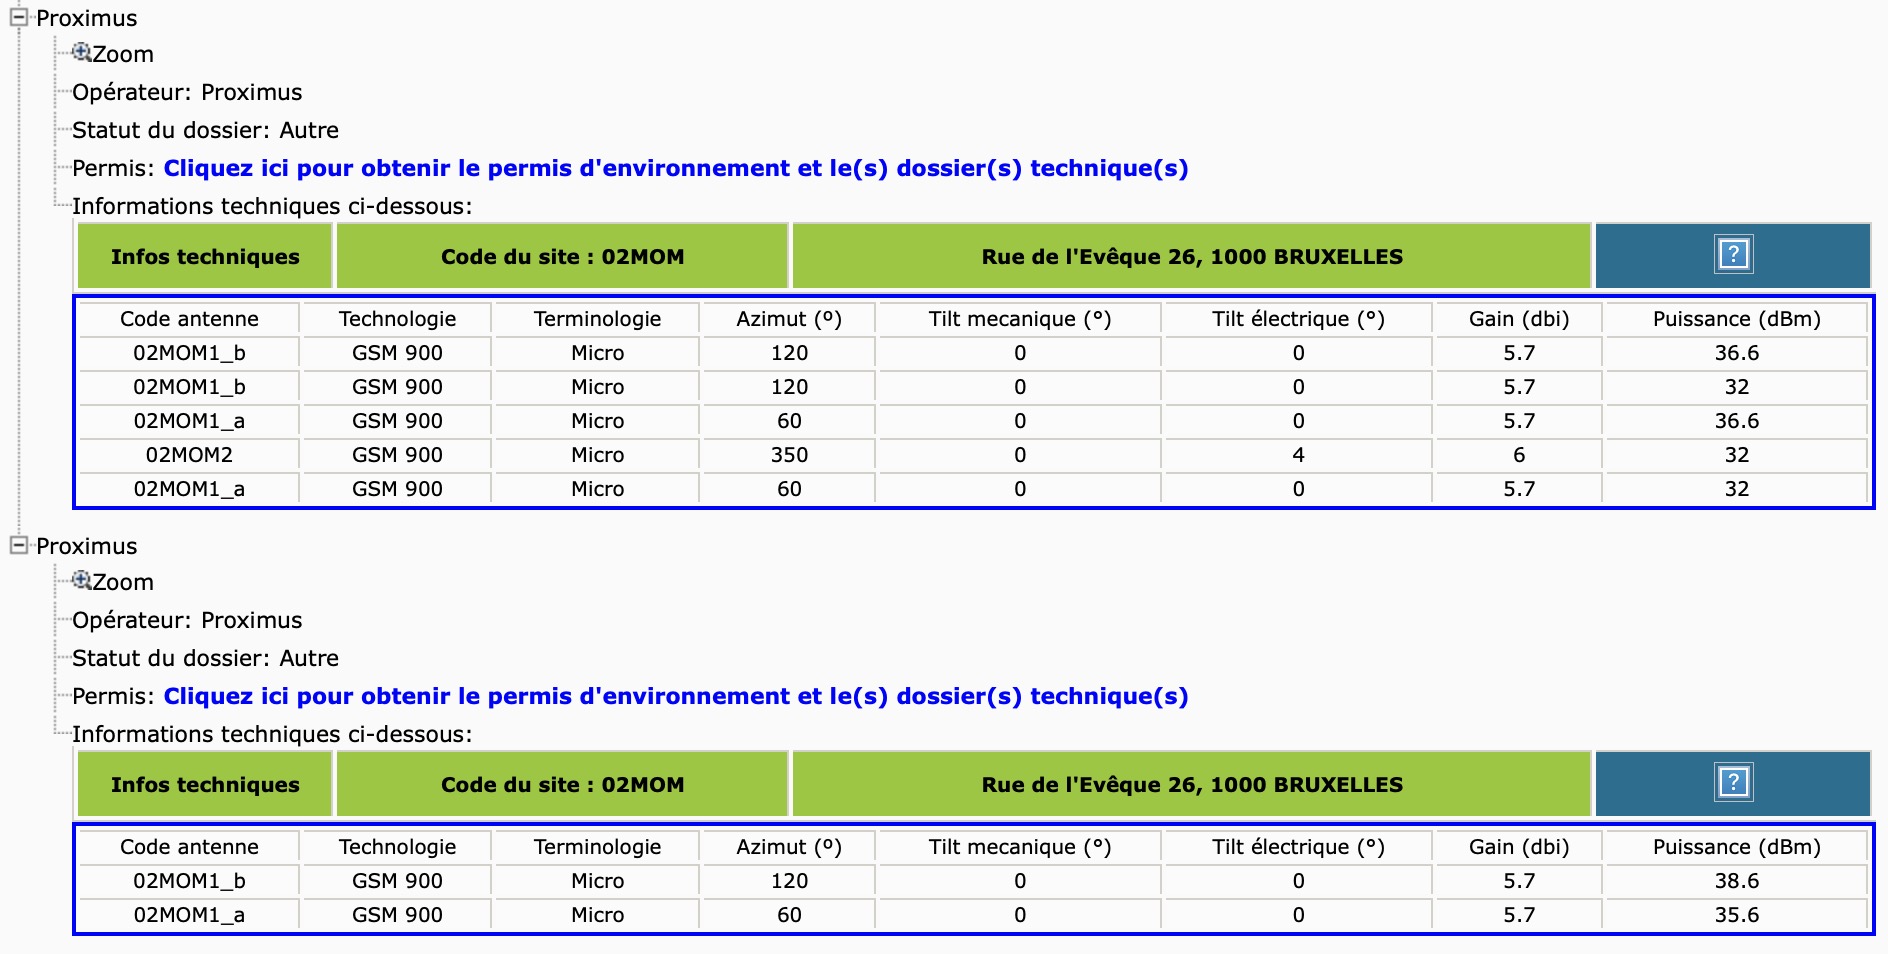Select second 'Opérateur: Proximus' tree row
1888x954 pixels.
click(187, 620)
